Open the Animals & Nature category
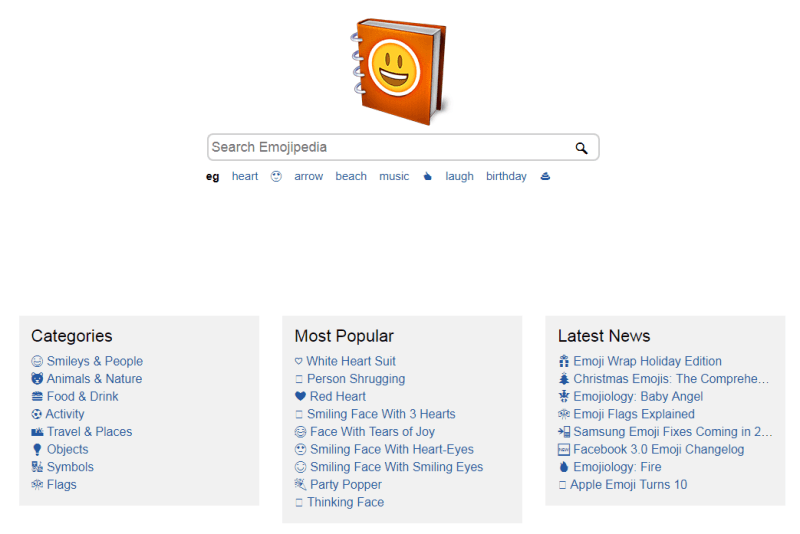 point(94,379)
